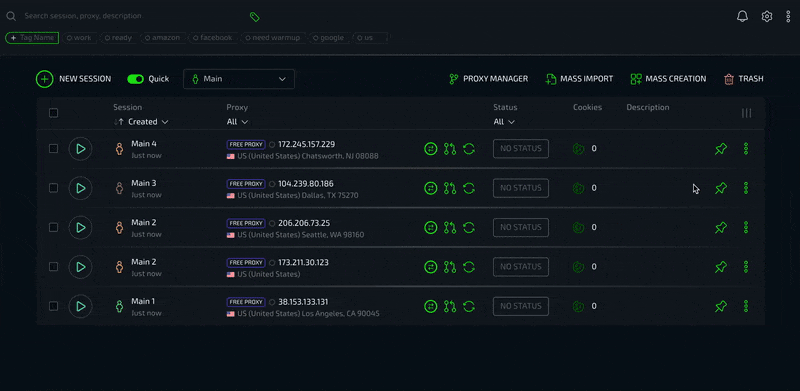Open the PROXY MANAGER
Screen dimensions: 800x391
tap(488, 79)
